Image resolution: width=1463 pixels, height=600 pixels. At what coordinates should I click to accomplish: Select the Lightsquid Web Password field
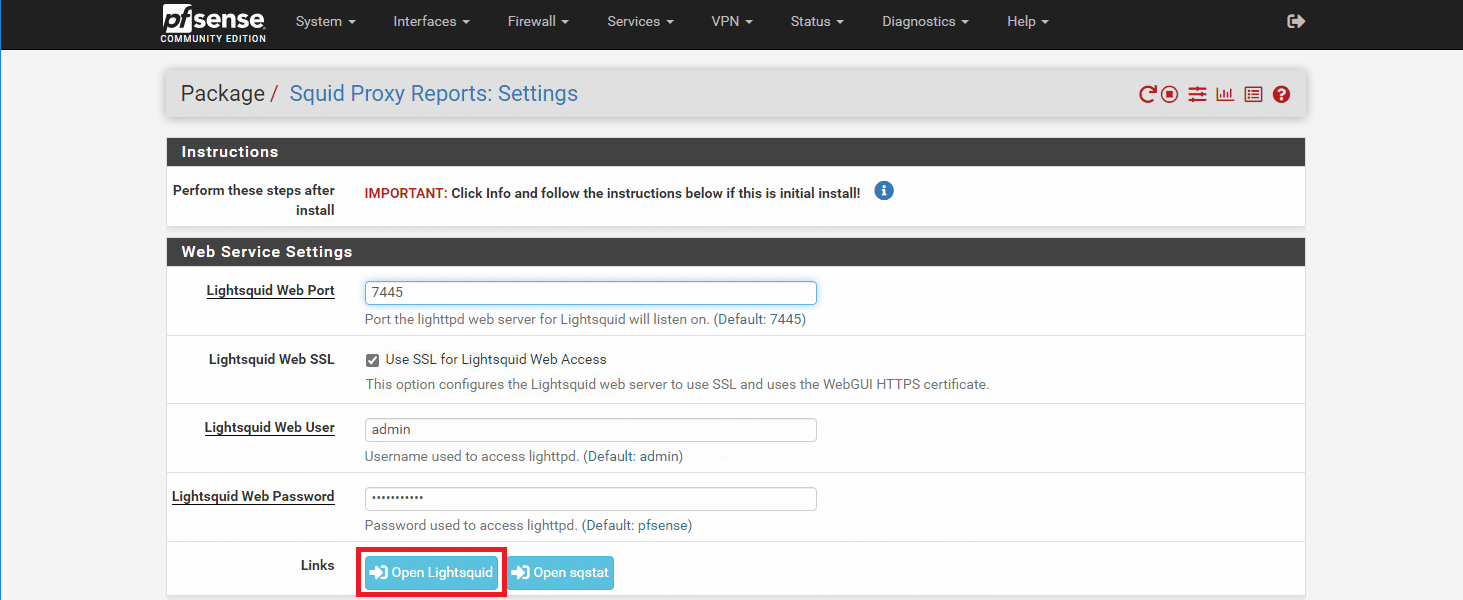click(x=591, y=499)
